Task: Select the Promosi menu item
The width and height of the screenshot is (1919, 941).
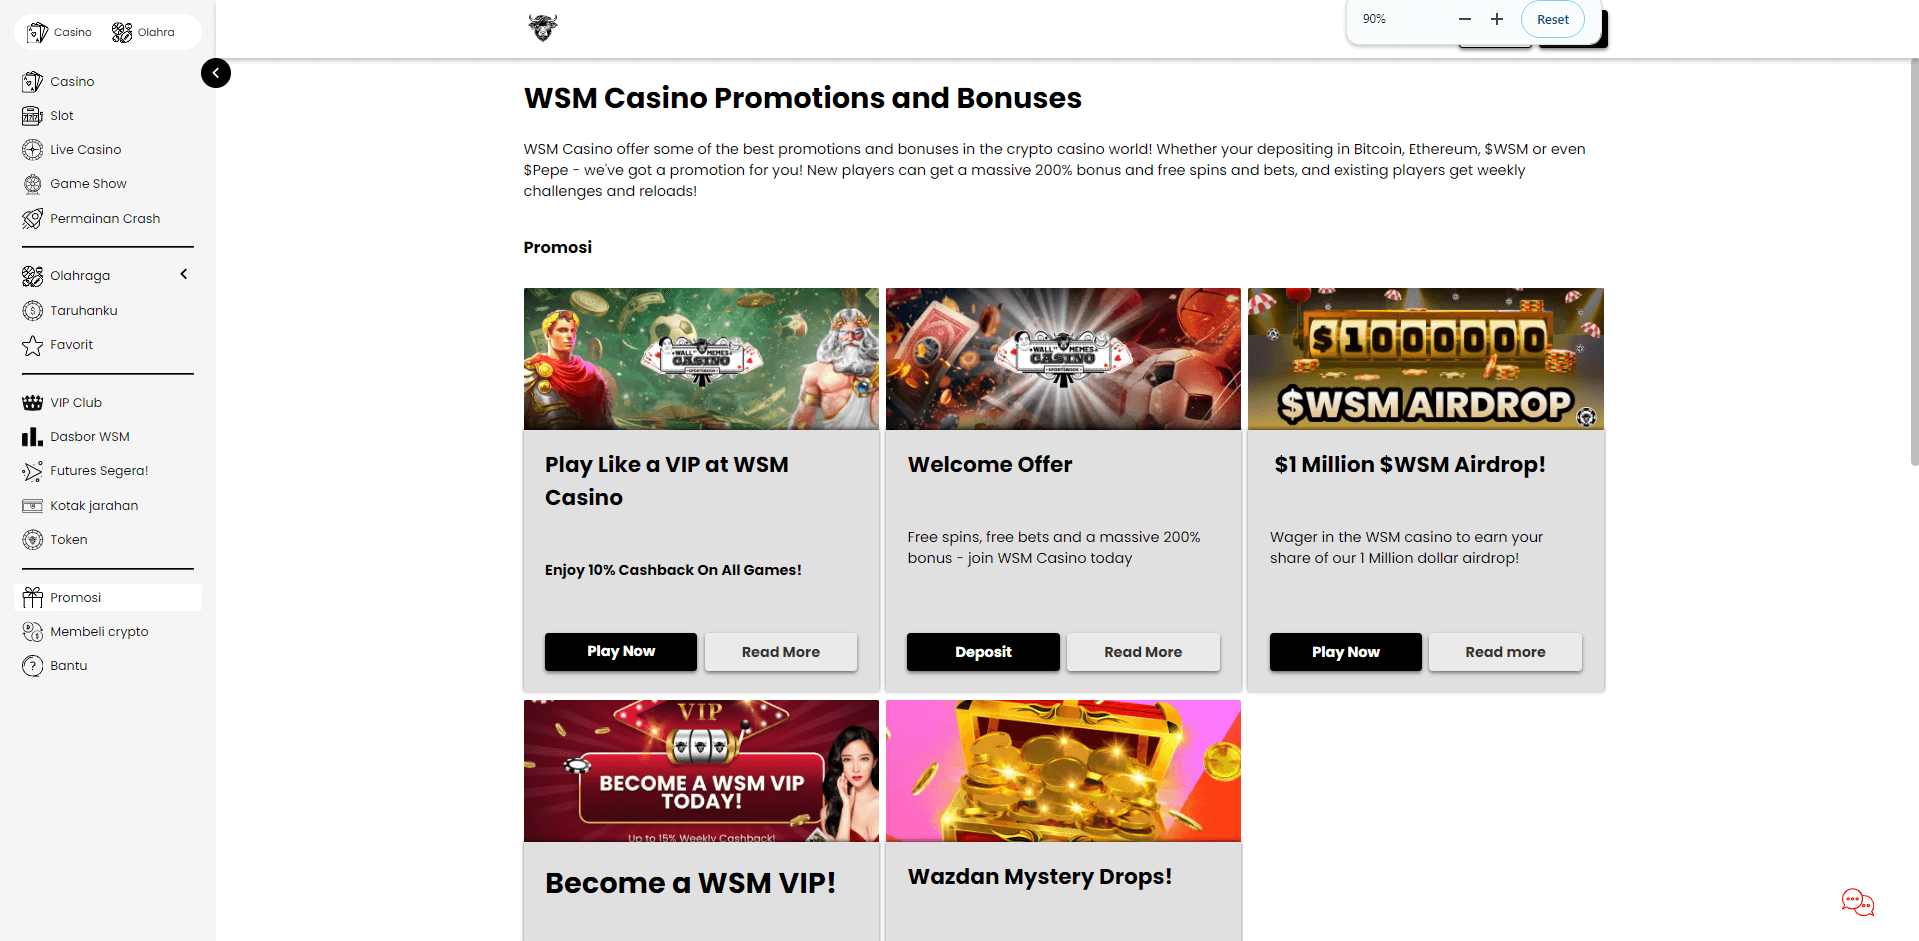Action: click(108, 598)
